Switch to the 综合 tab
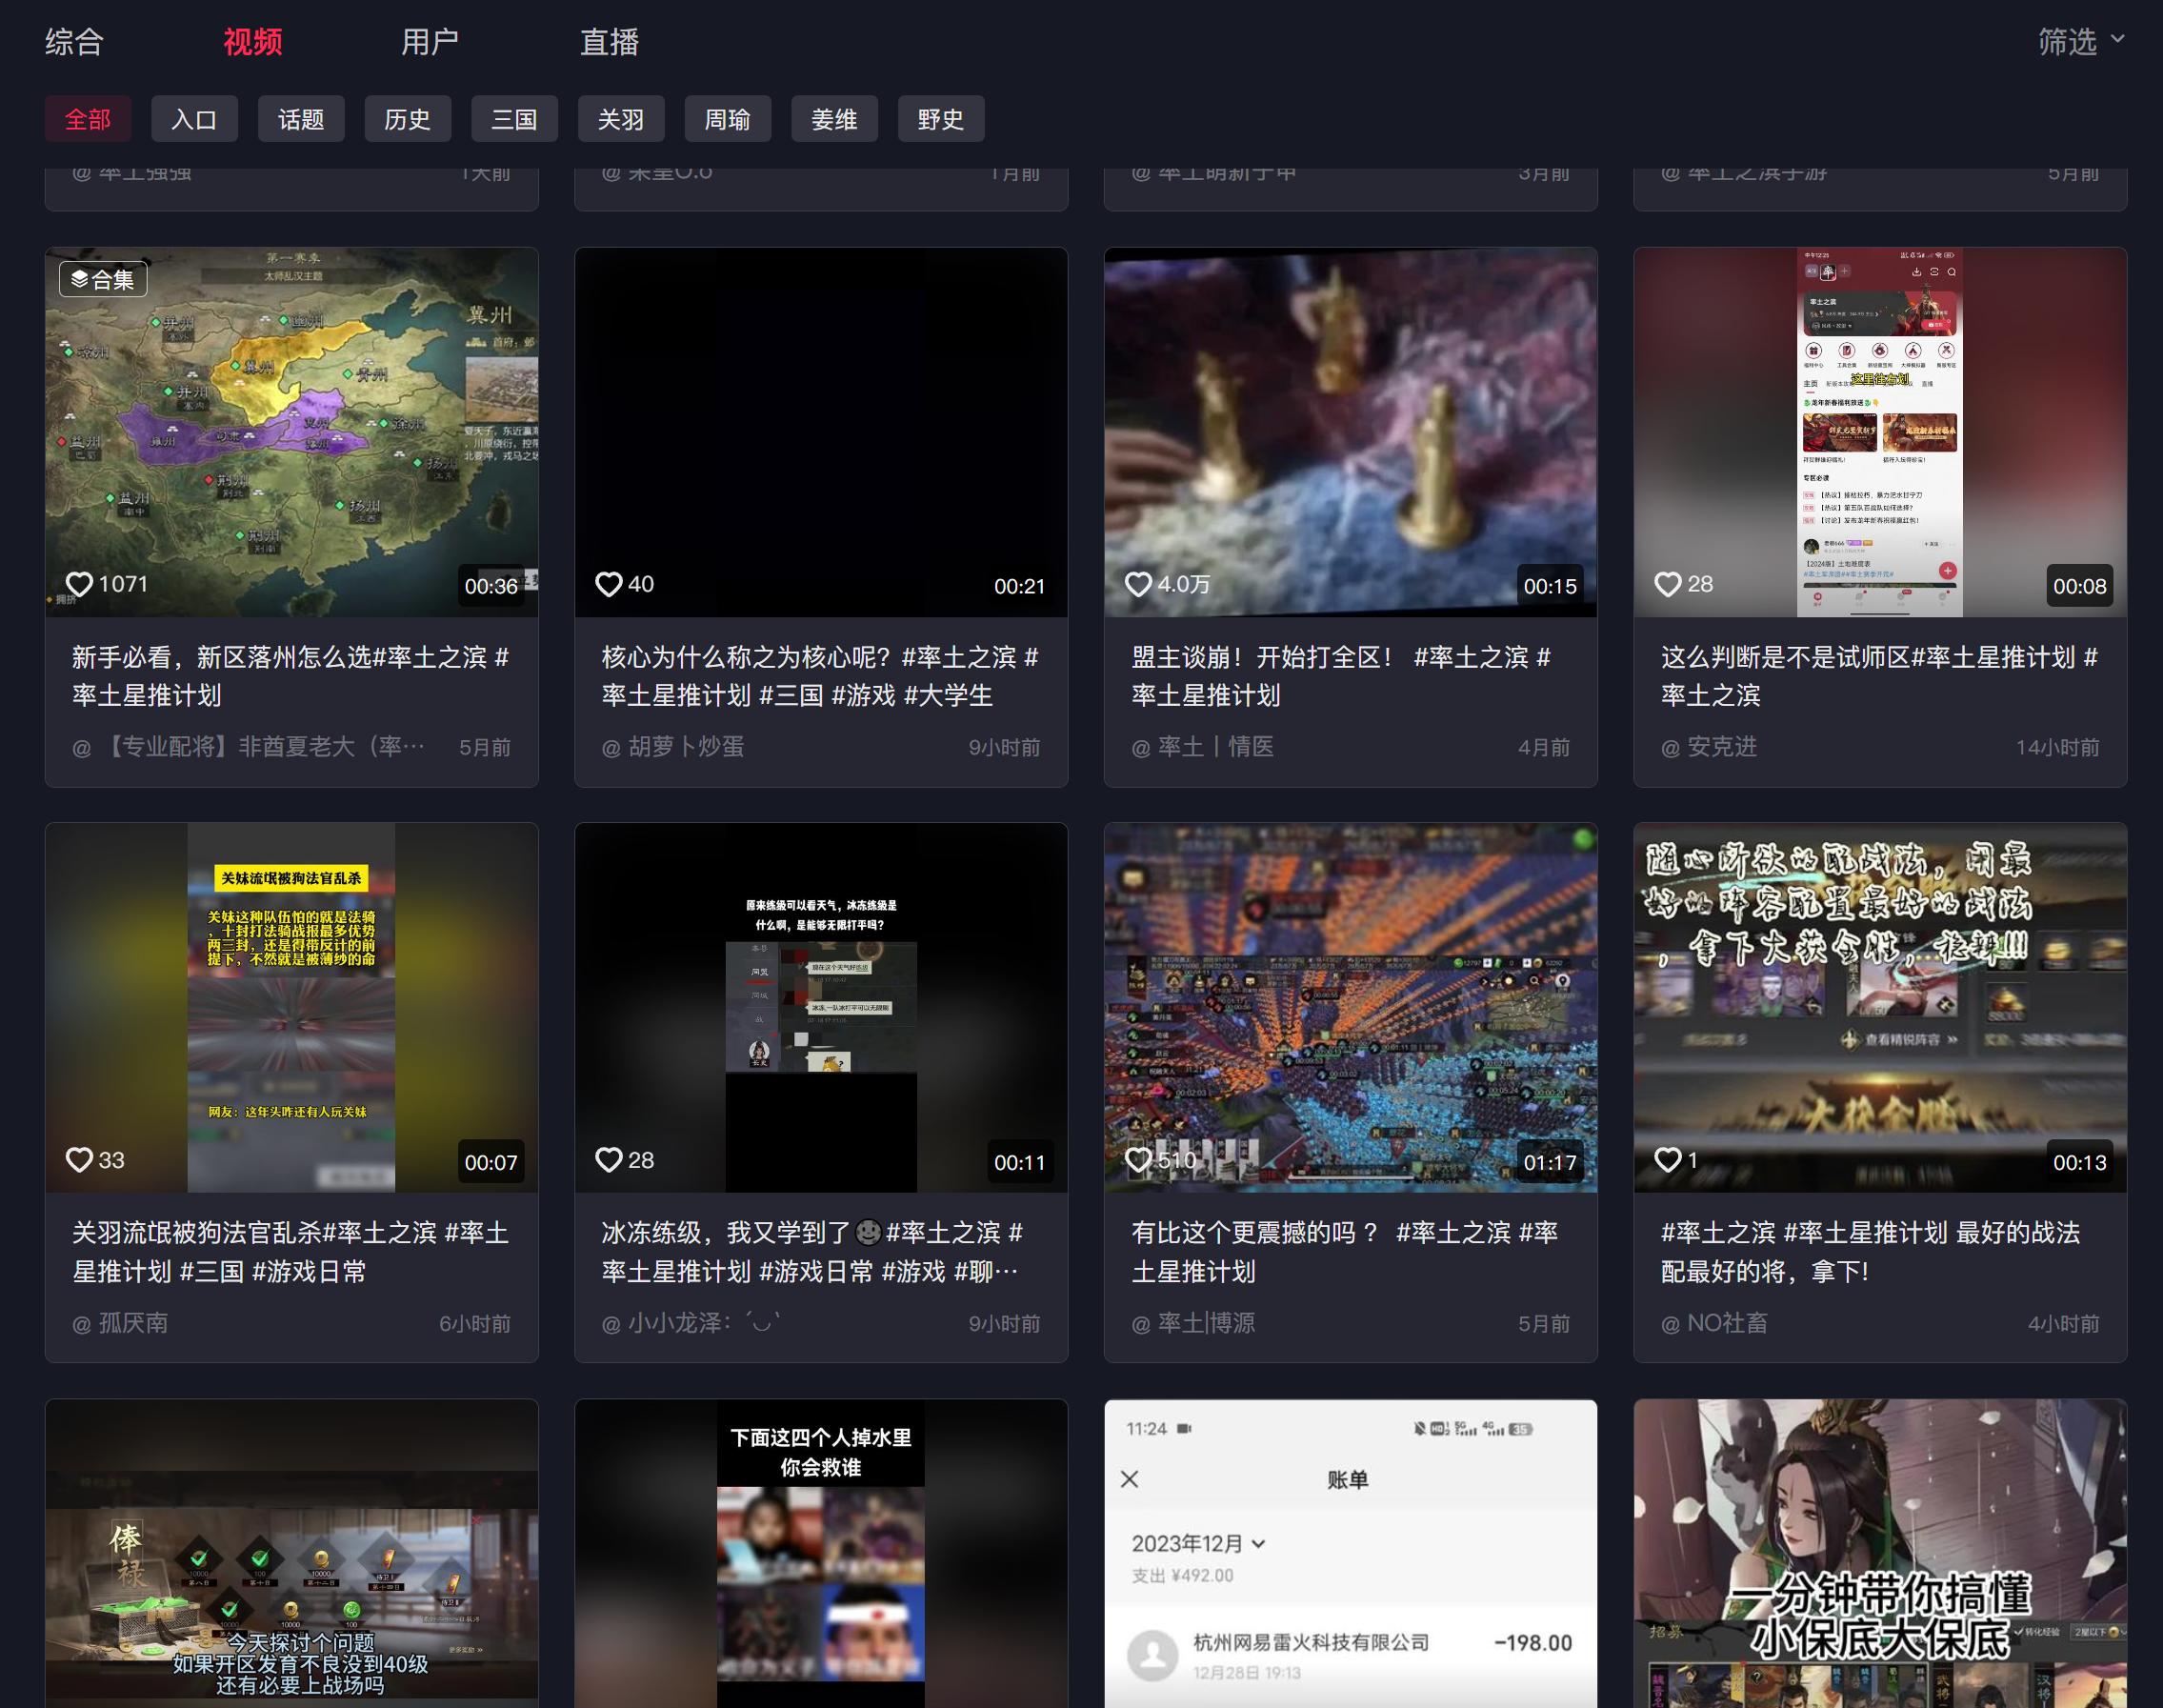The image size is (2163, 1708). coord(74,41)
